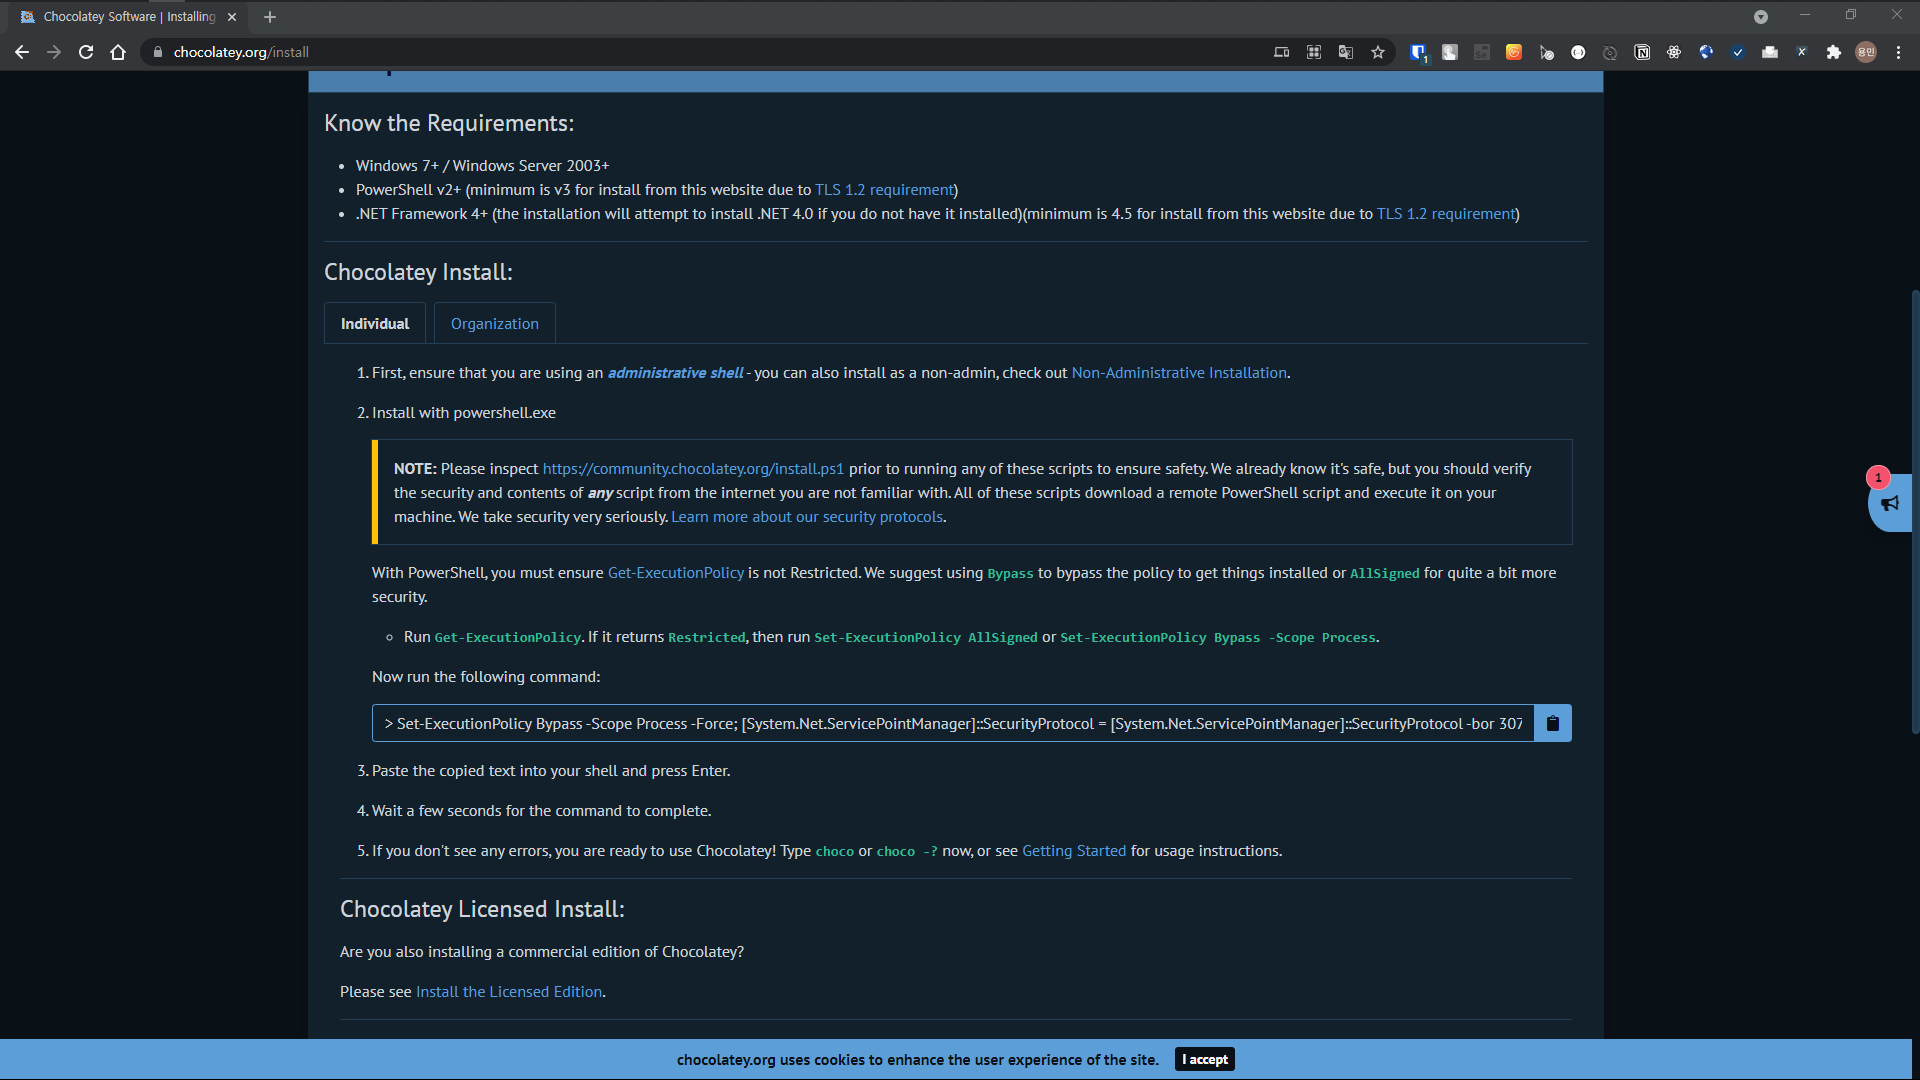This screenshot has width=1920, height=1080.
Task: Open the Selenium IDE extension icon
Action: 1482,52
